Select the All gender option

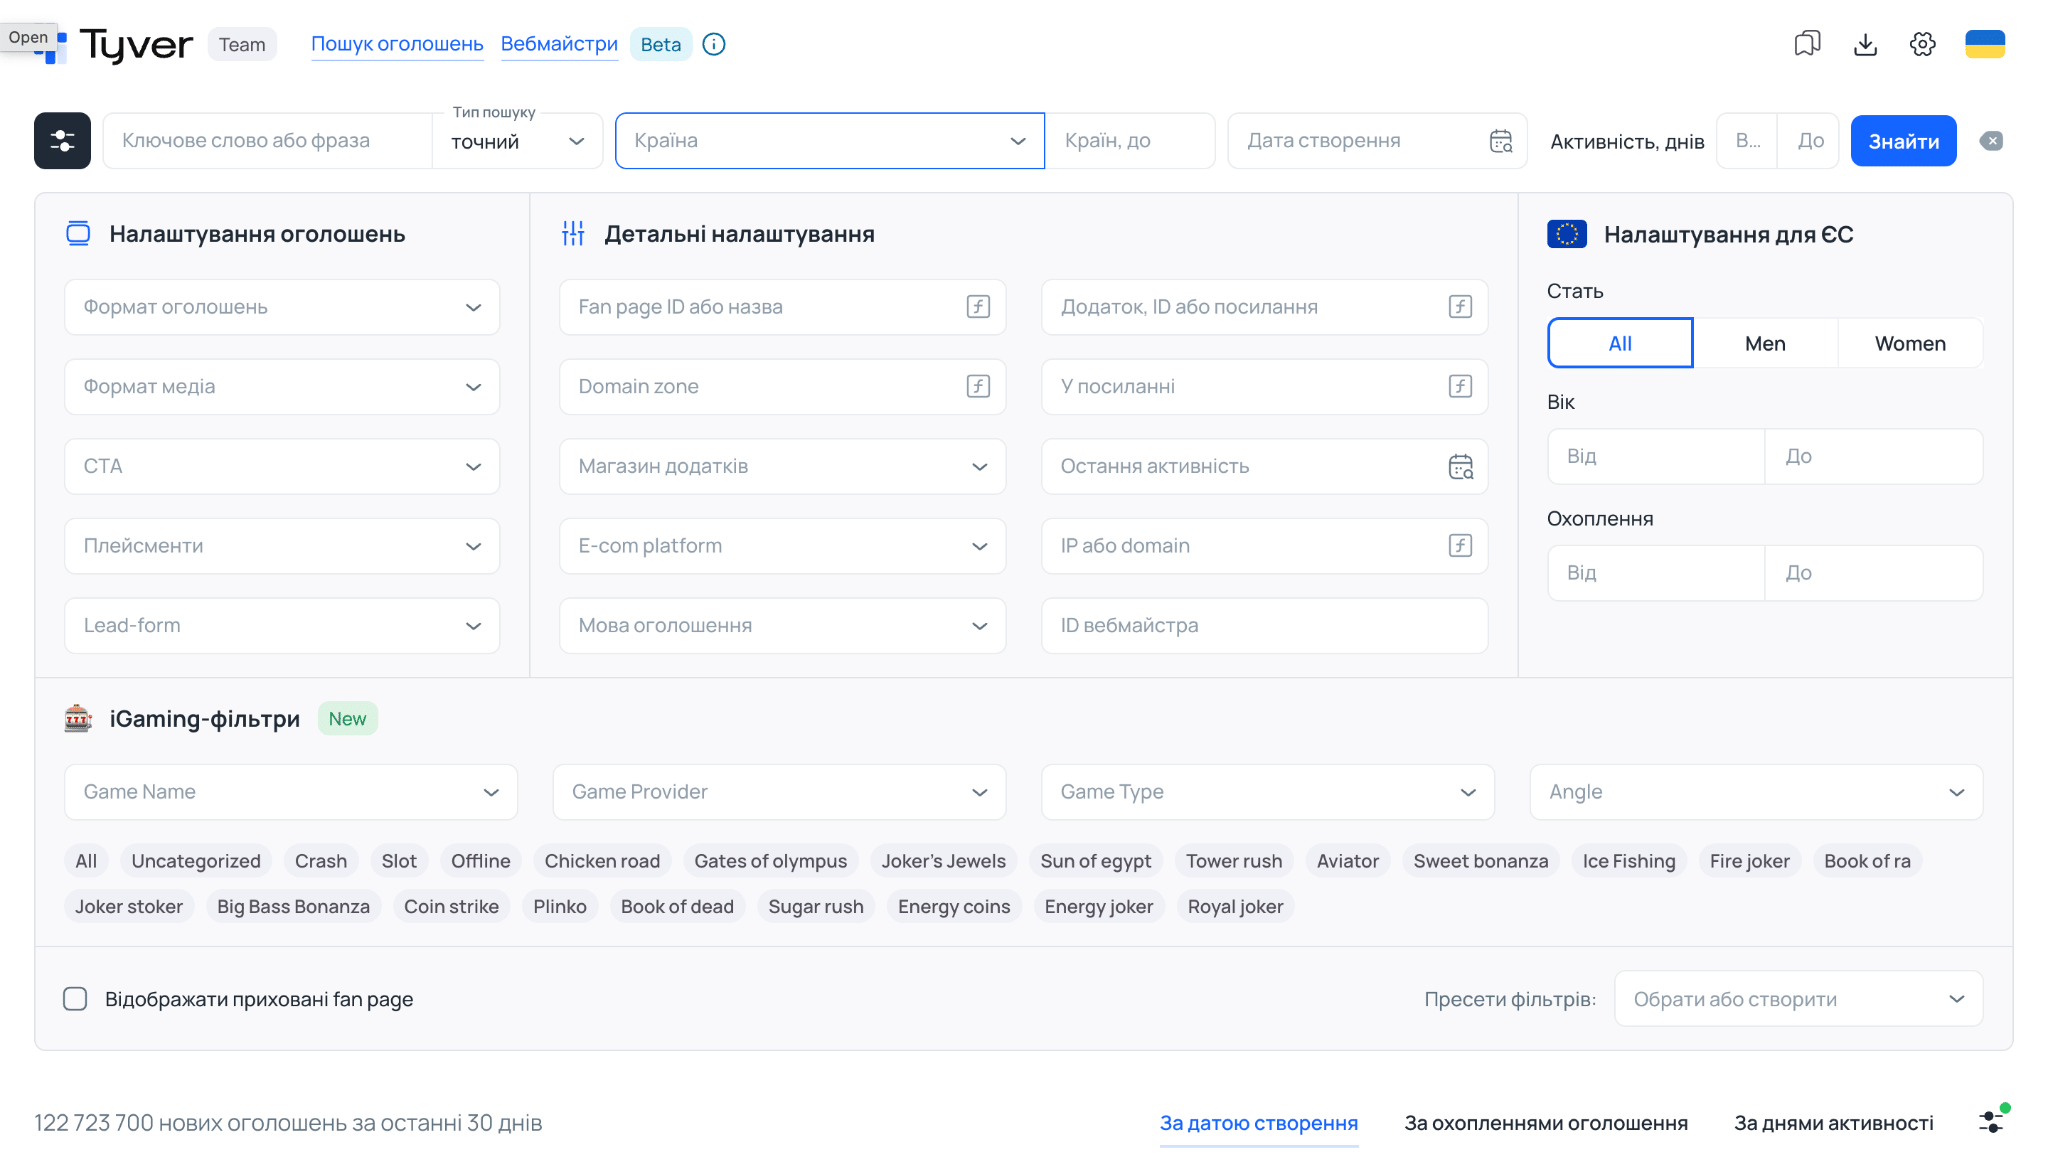[x=1620, y=343]
